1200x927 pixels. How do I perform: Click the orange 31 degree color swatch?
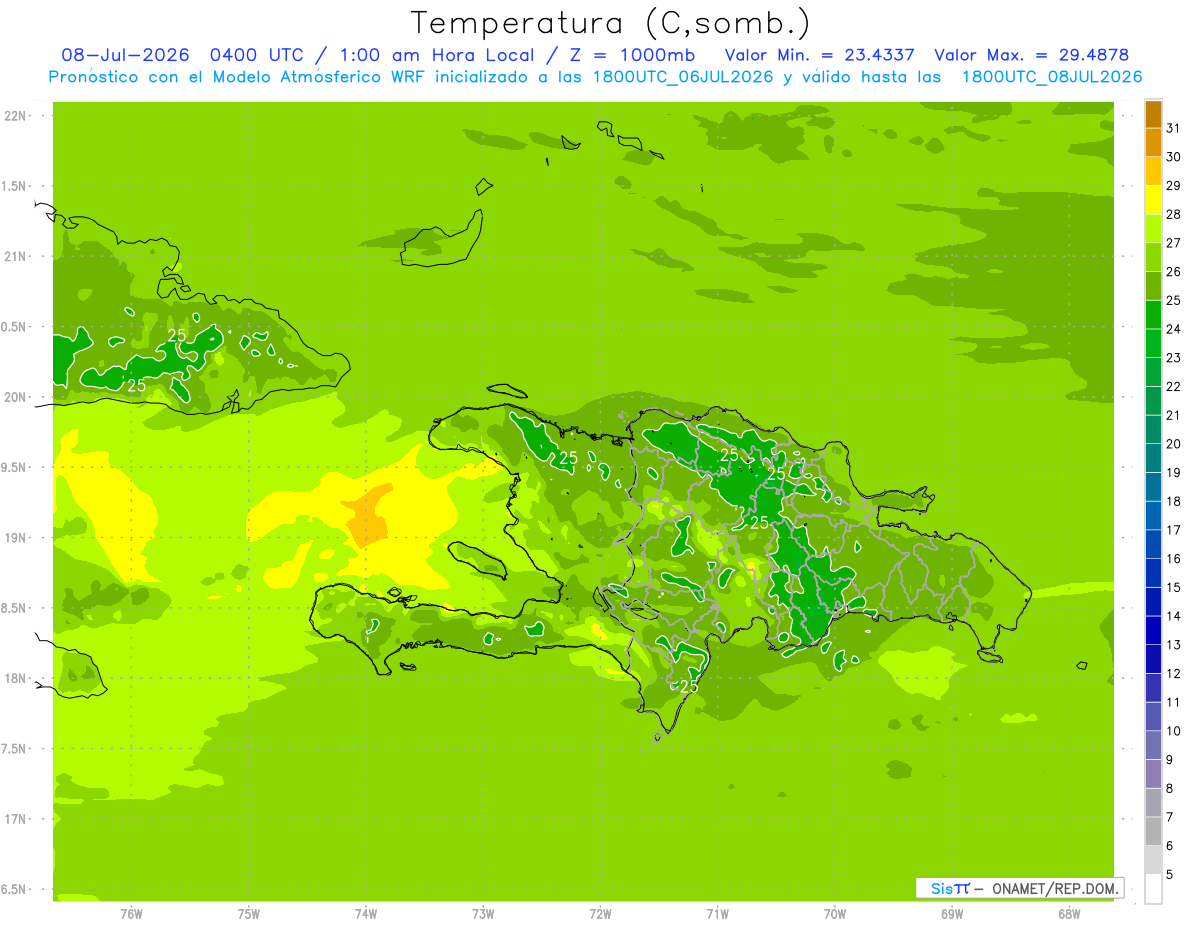pyautogui.click(x=1153, y=115)
